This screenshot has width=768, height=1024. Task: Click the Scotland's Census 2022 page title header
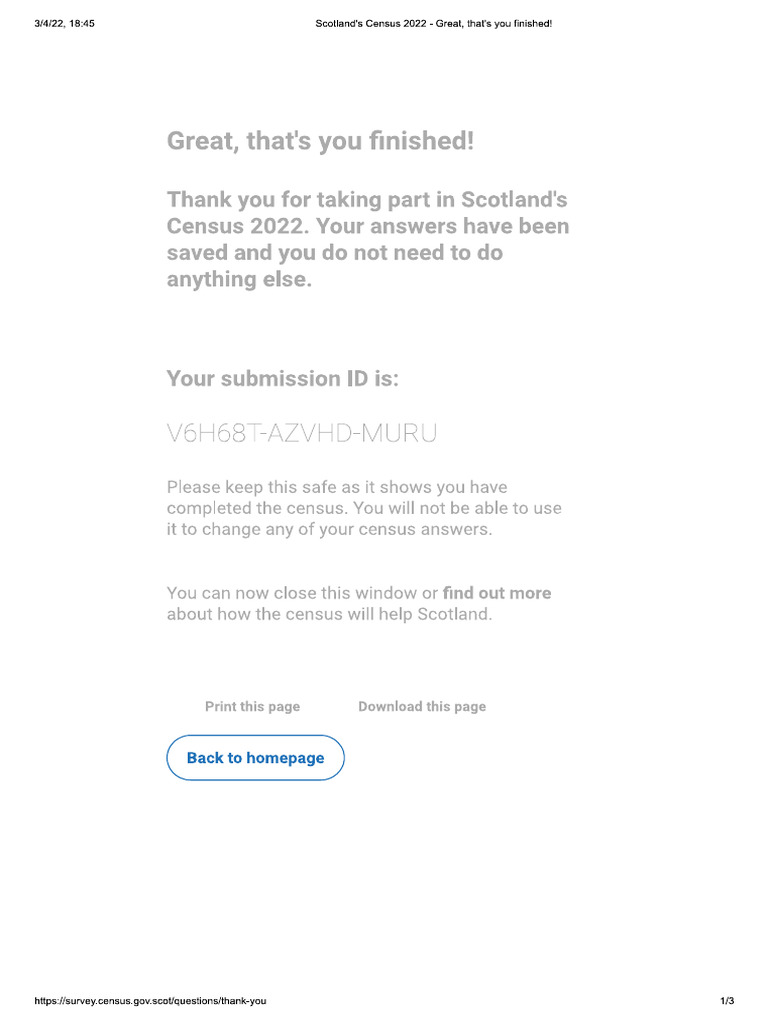click(x=433, y=23)
